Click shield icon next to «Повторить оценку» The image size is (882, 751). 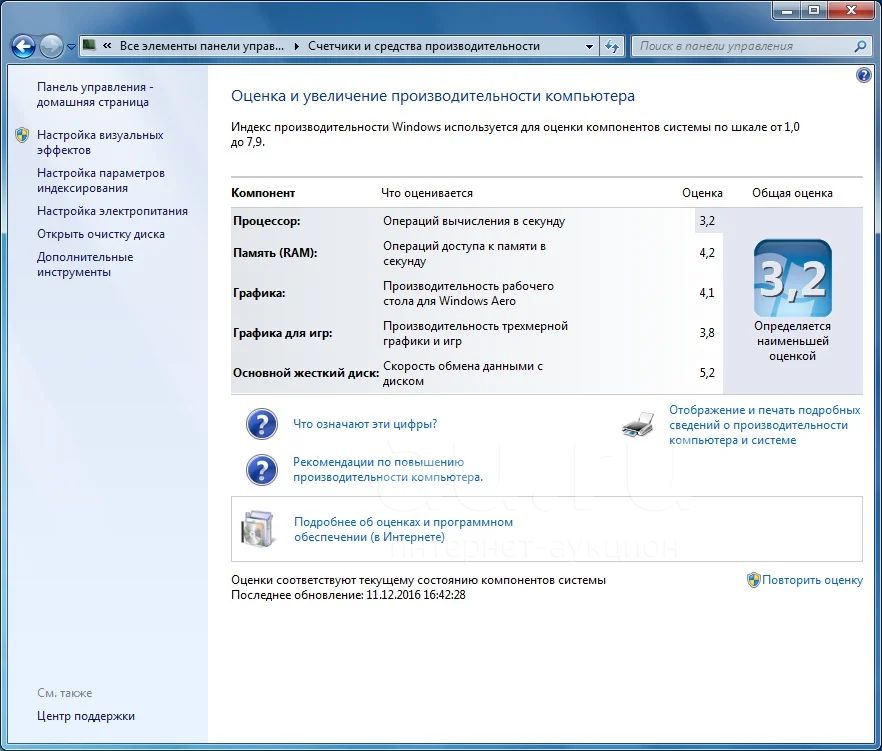pyautogui.click(x=754, y=580)
